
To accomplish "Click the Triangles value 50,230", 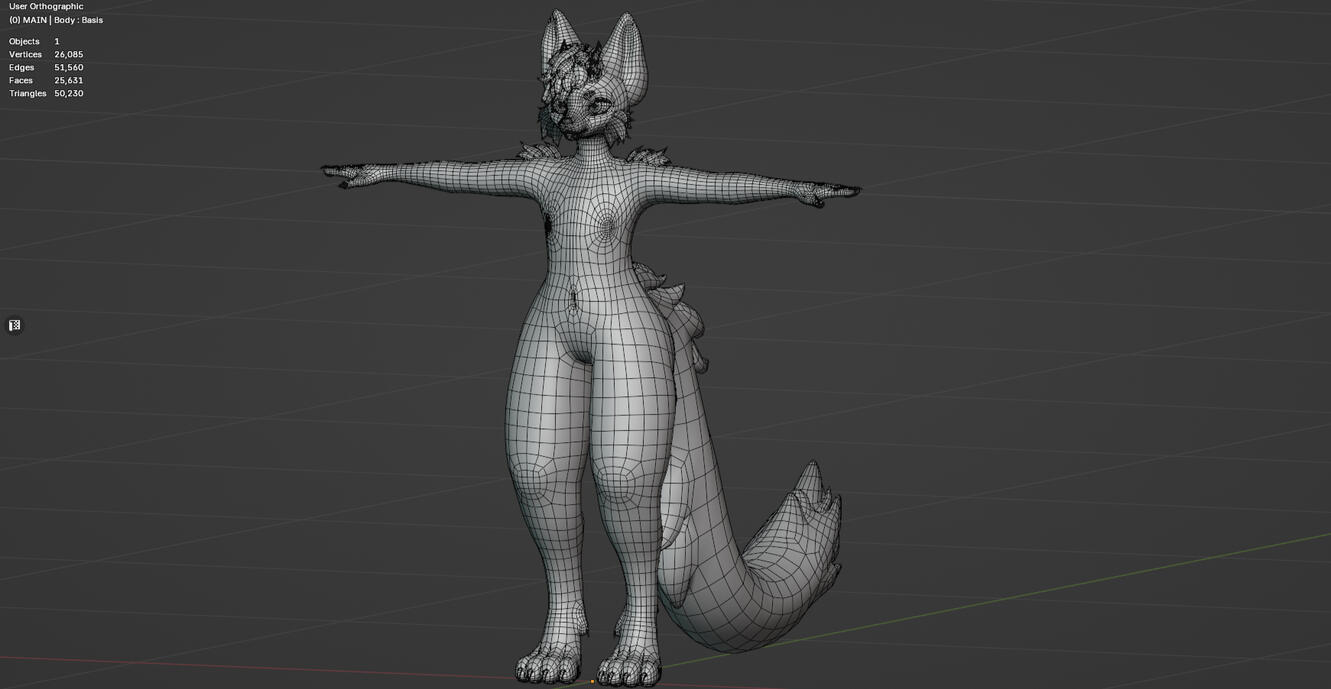I will [69, 93].
